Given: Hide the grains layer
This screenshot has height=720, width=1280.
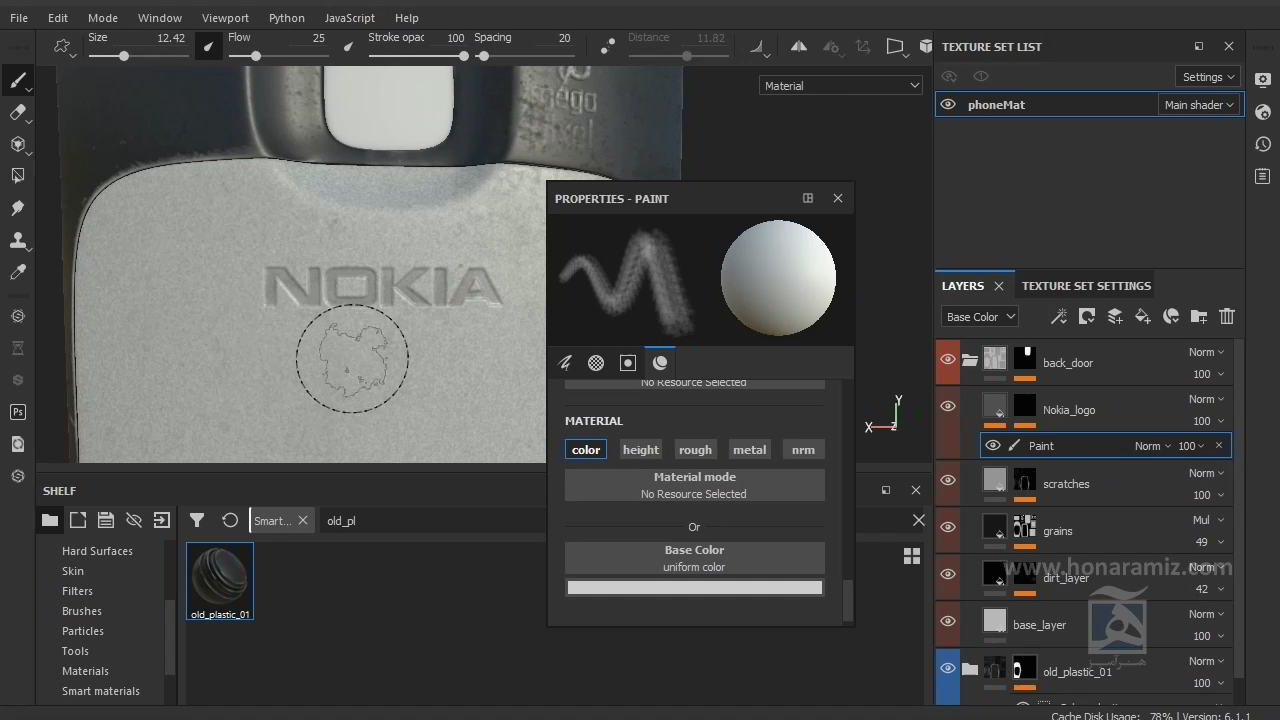Looking at the screenshot, I should point(948,527).
